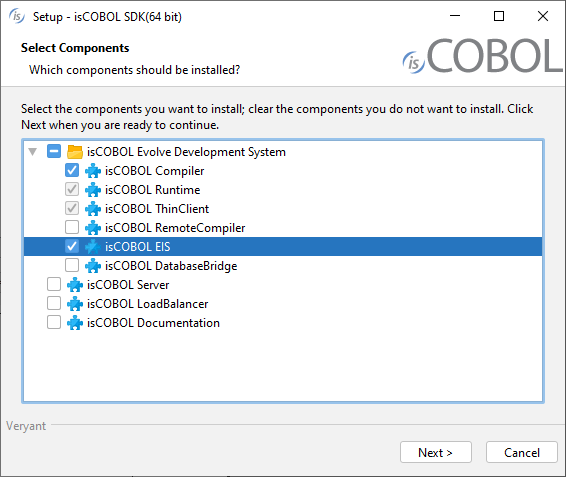Click Next to continue setup
Image resolution: width=566 pixels, height=477 pixels.
(436, 452)
